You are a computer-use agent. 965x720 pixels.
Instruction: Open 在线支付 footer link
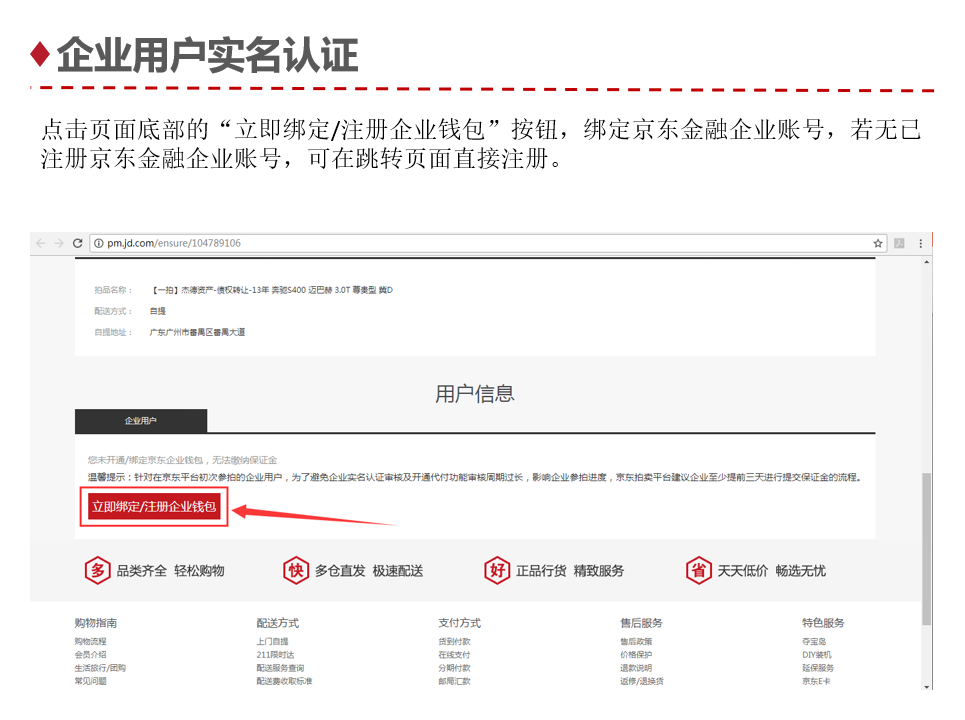454,655
